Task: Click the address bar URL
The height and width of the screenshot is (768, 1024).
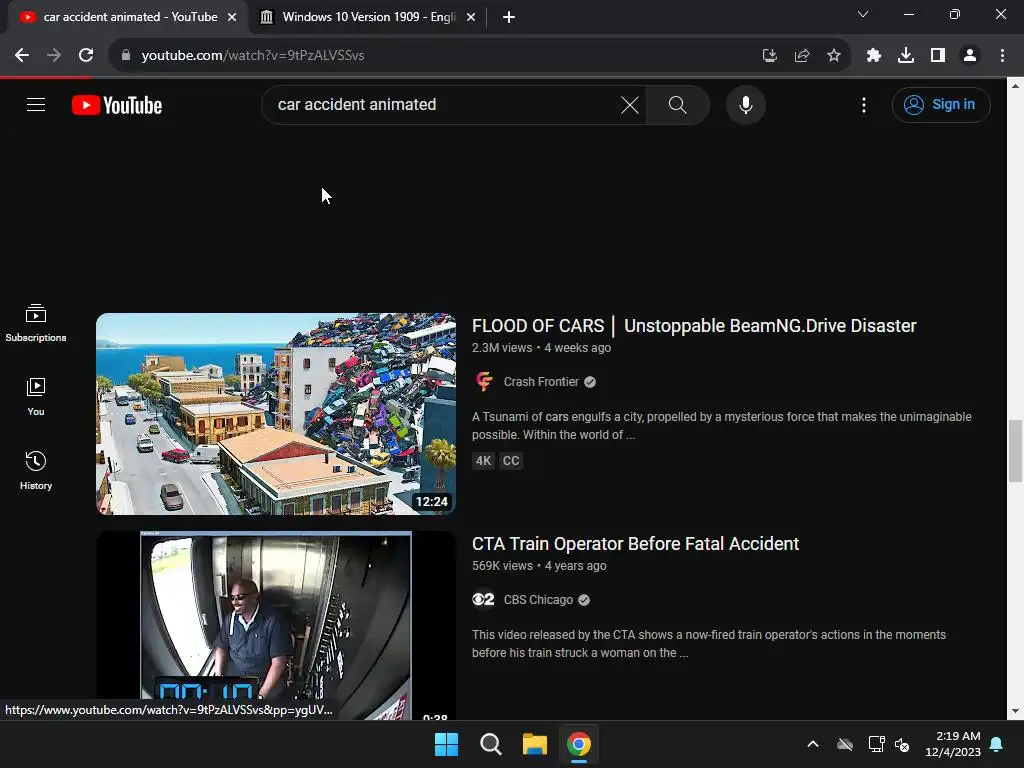Action: click(x=253, y=56)
